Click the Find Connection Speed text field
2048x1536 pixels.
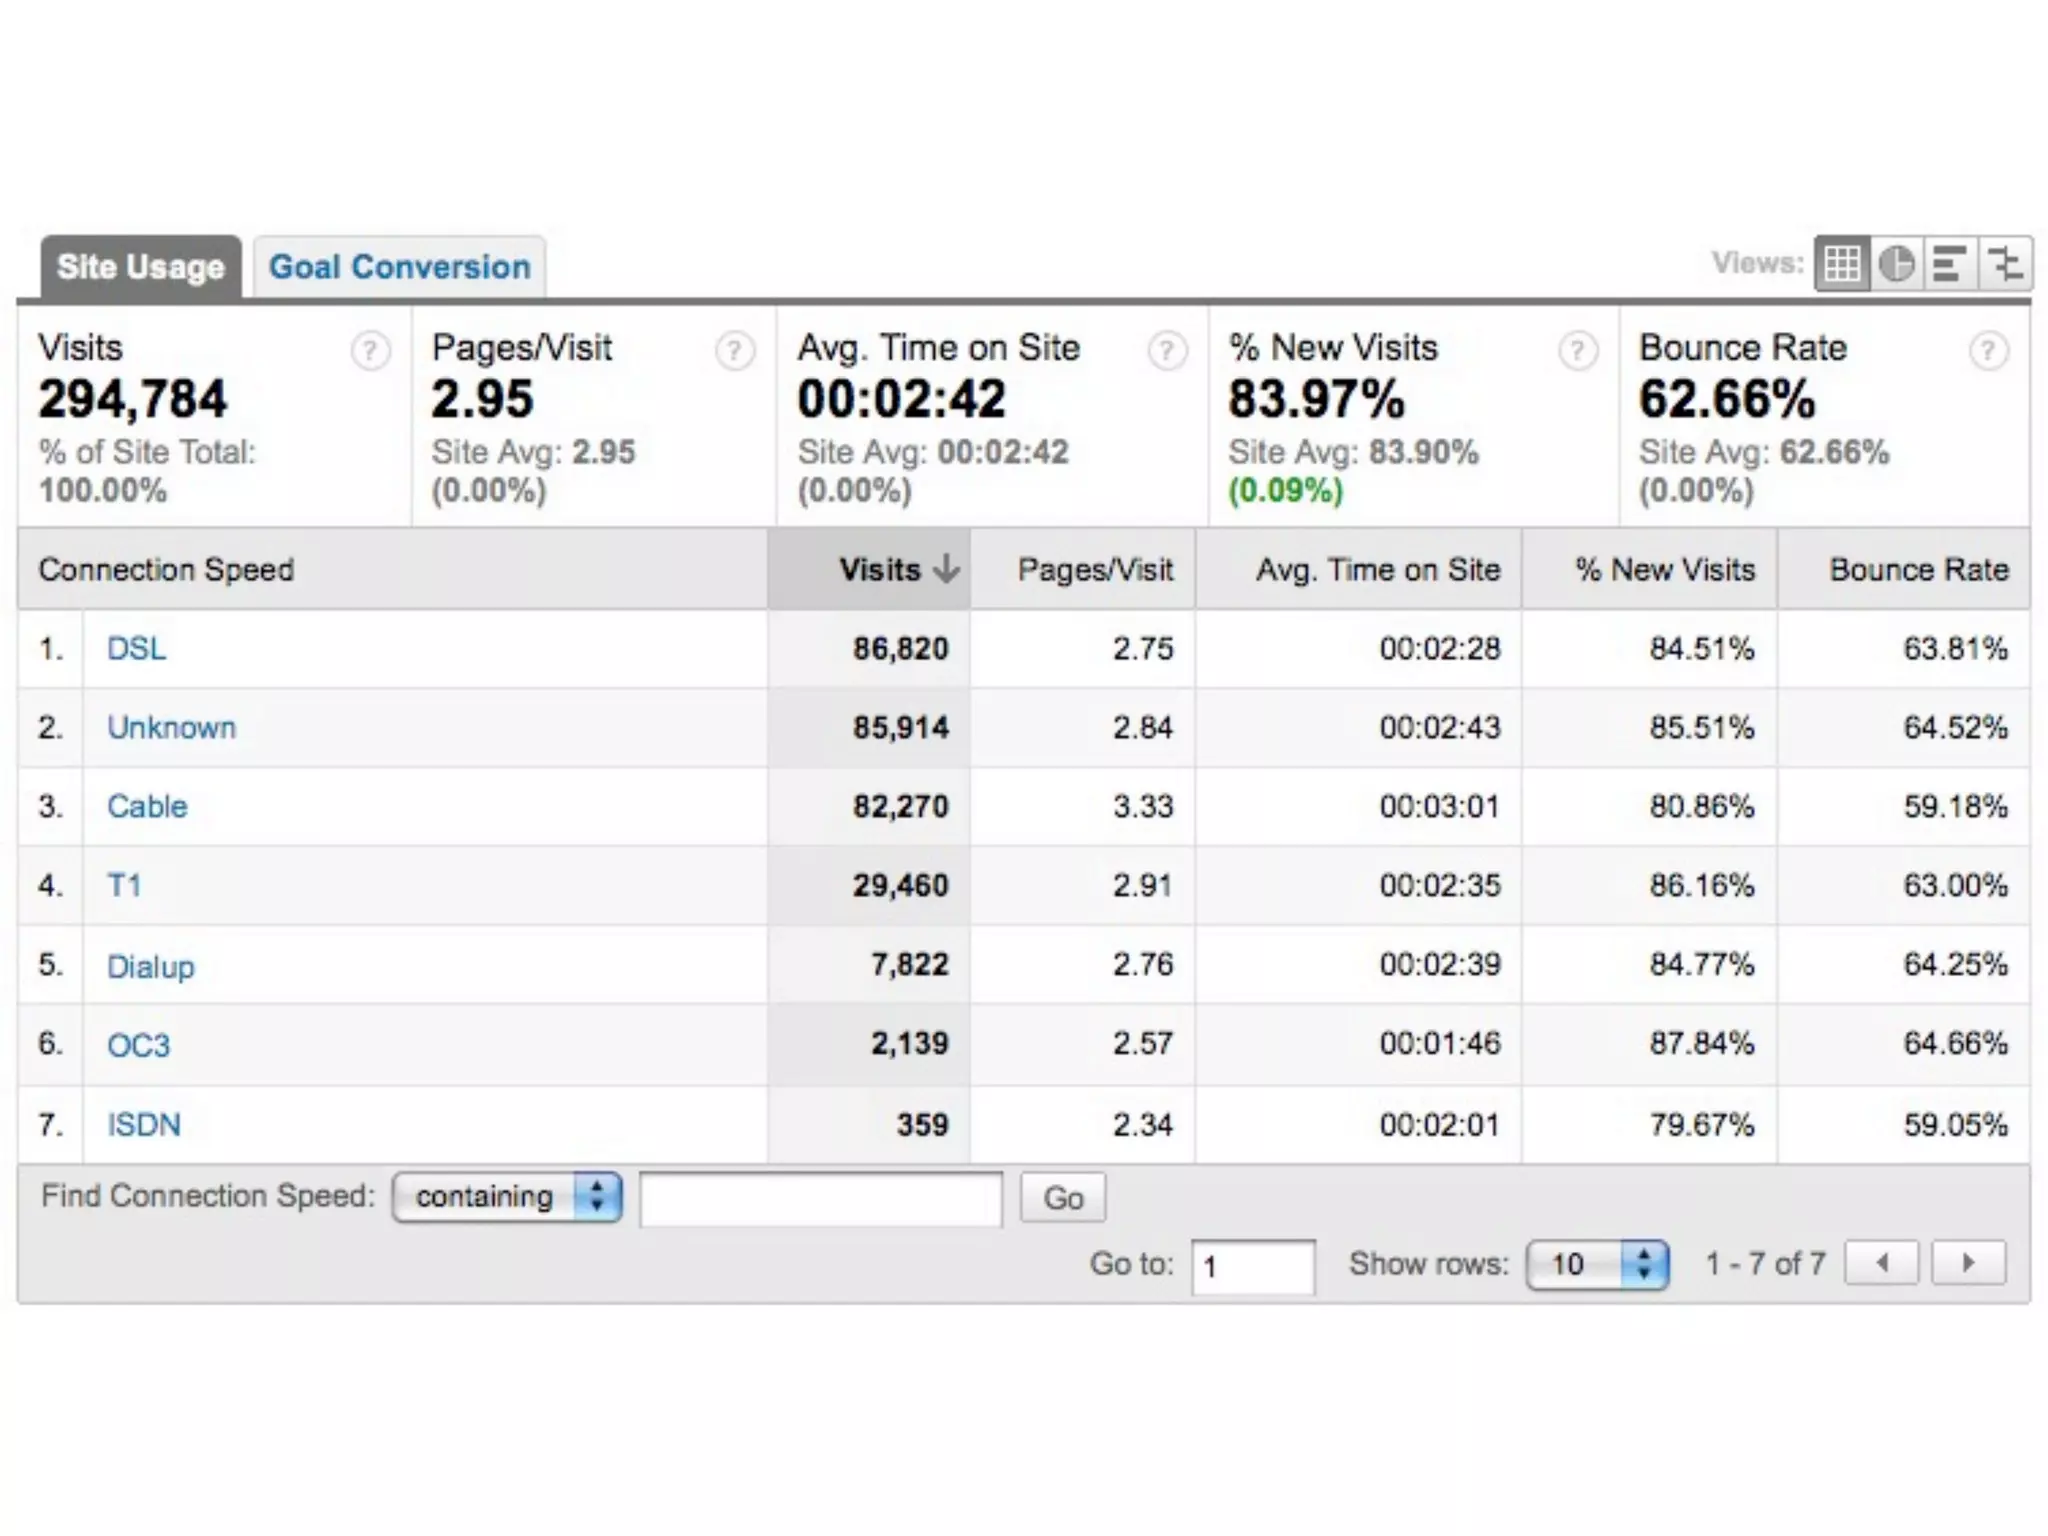(x=820, y=1198)
